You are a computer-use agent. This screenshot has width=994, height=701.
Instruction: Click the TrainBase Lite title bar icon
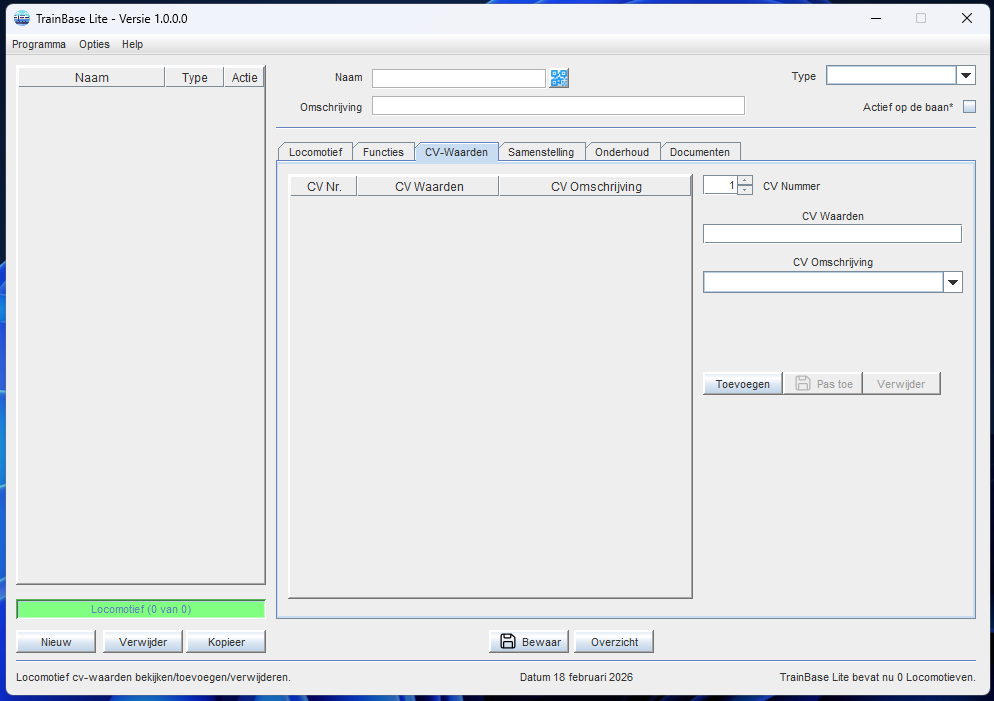click(21, 18)
